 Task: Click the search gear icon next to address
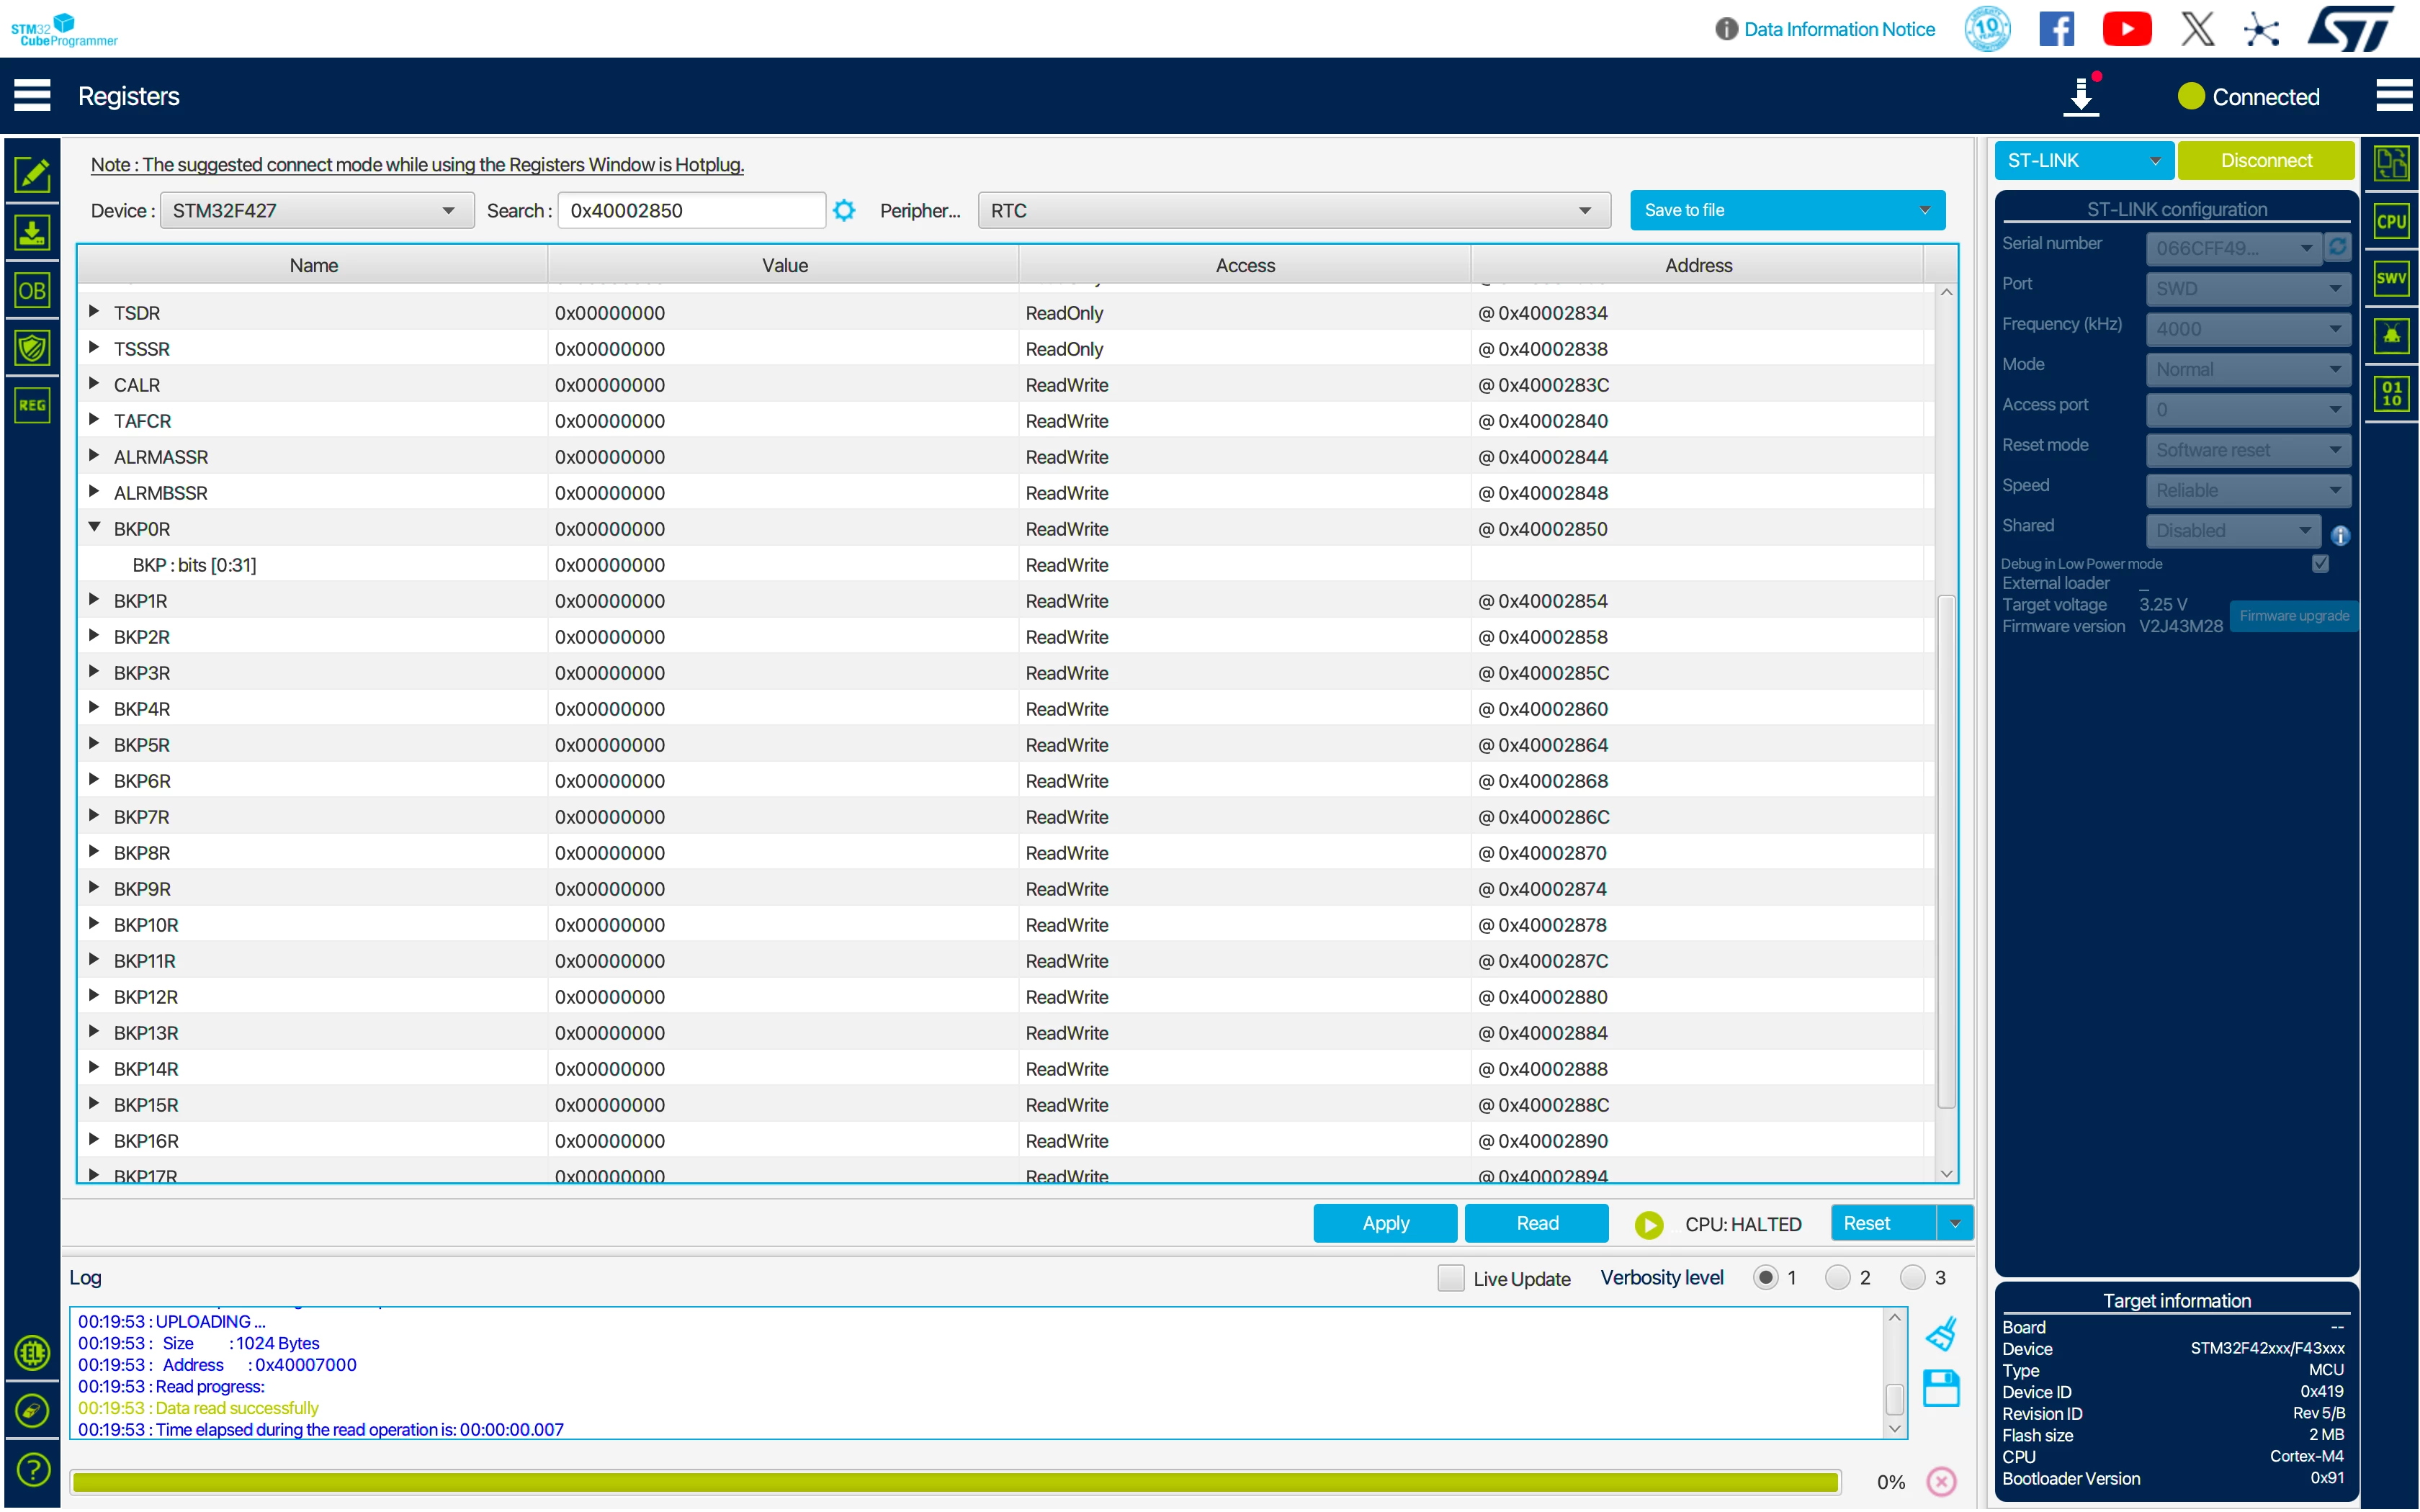844,210
